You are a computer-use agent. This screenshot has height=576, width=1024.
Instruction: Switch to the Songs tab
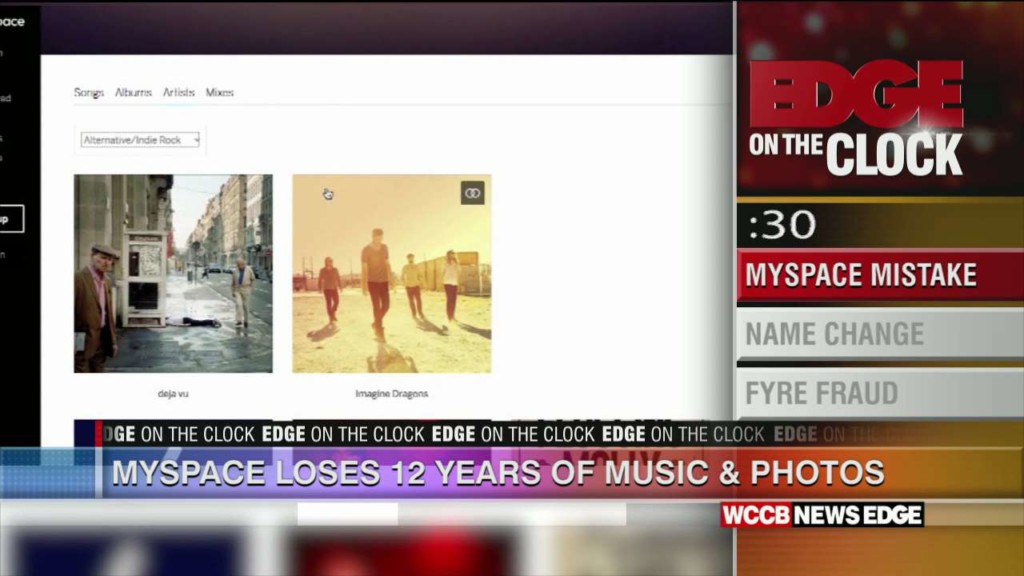(x=89, y=93)
